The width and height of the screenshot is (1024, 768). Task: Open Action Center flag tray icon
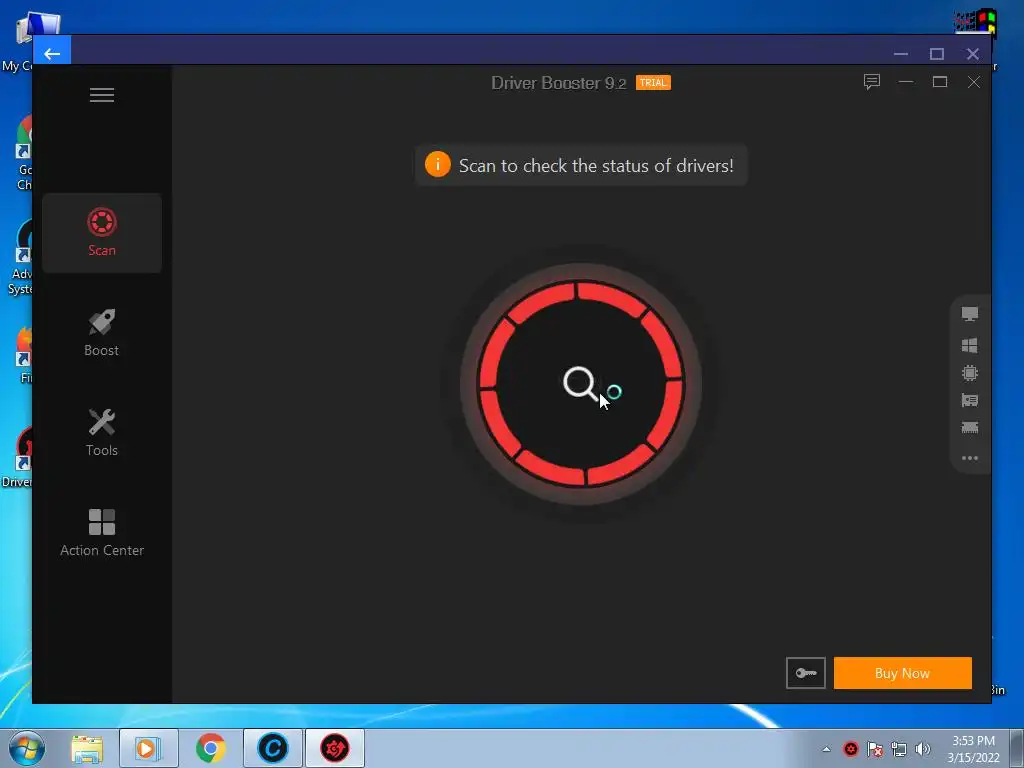pos(875,749)
